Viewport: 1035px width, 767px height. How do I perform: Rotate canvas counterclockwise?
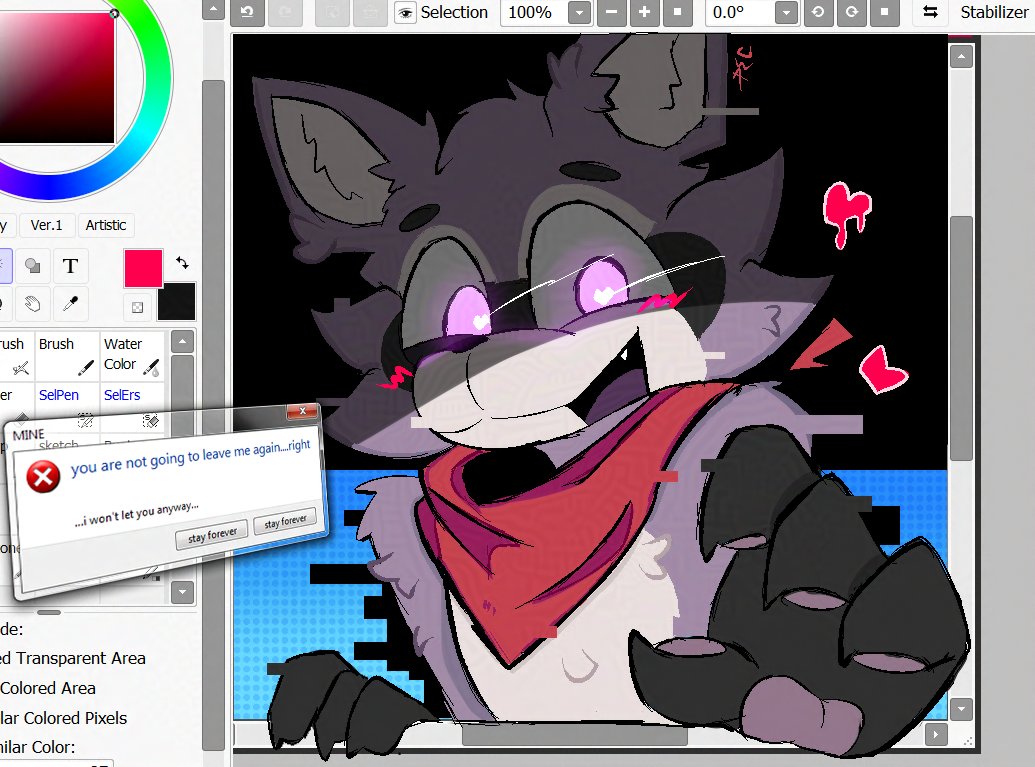coord(818,12)
